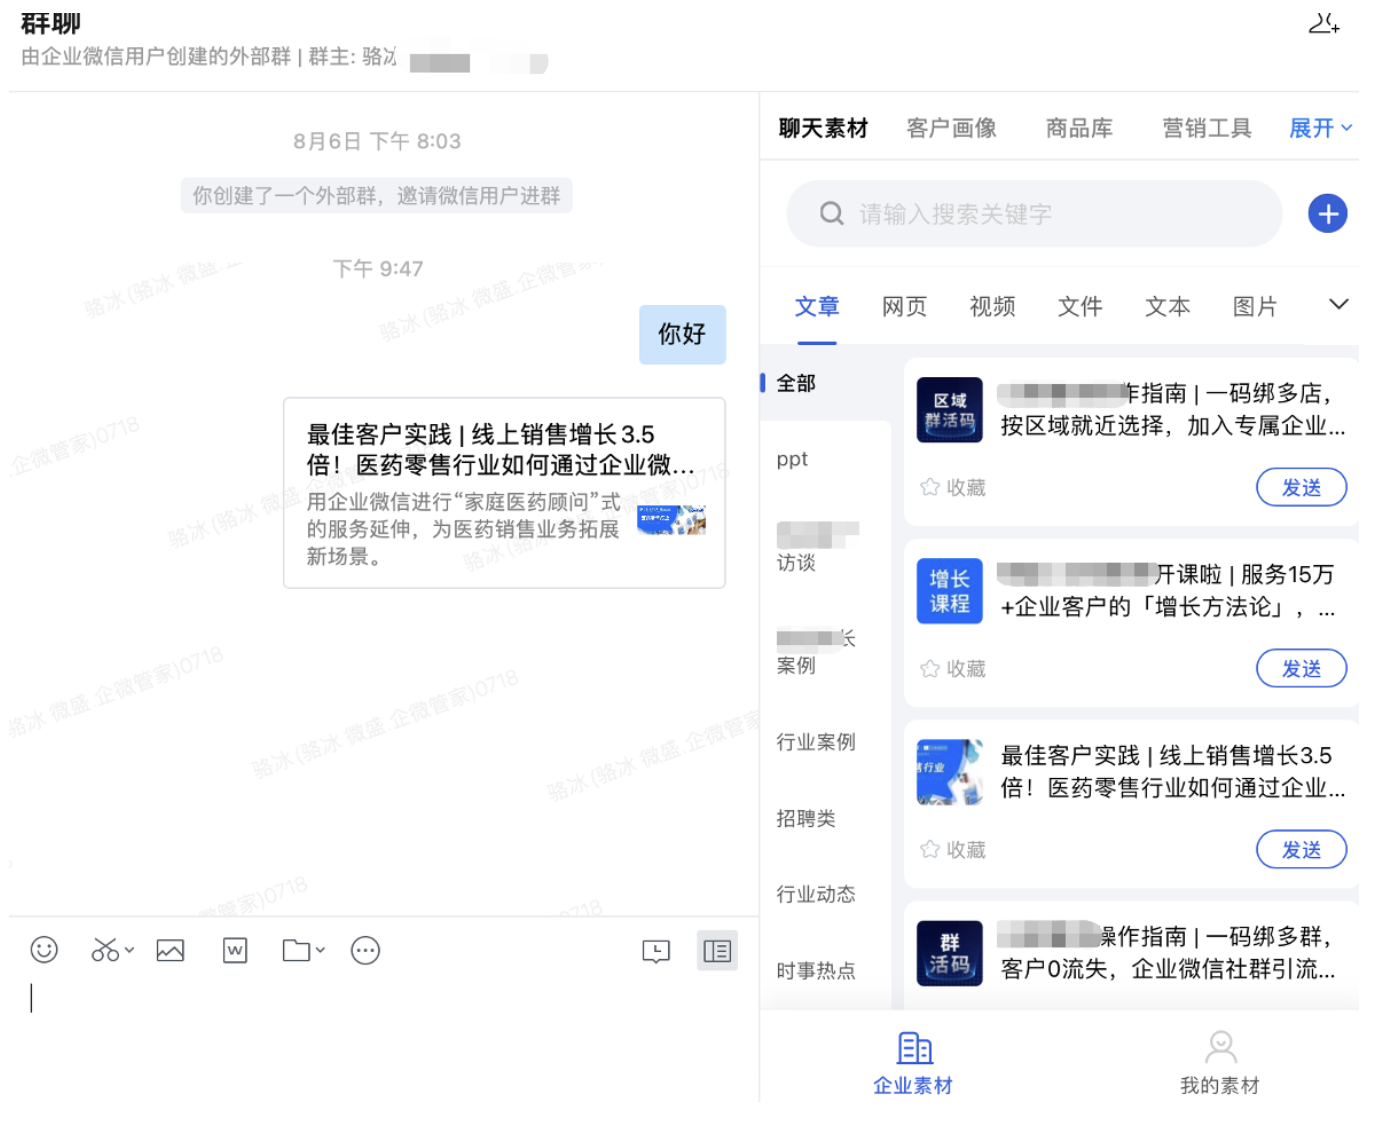Click the 医药零售 article thumbnail in material list
This screenshot has width=1400, height=1138.
click(x=949, y=772)
